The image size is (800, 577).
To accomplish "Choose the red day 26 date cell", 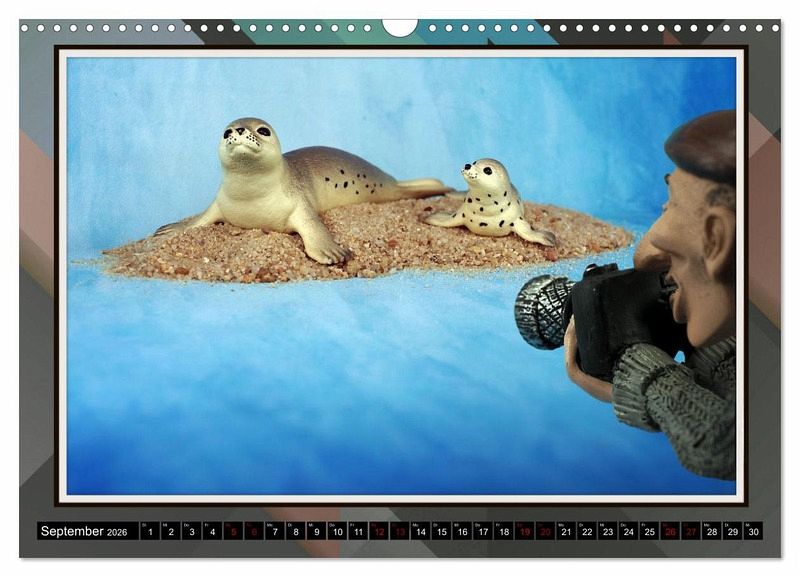I will (670, 531).
